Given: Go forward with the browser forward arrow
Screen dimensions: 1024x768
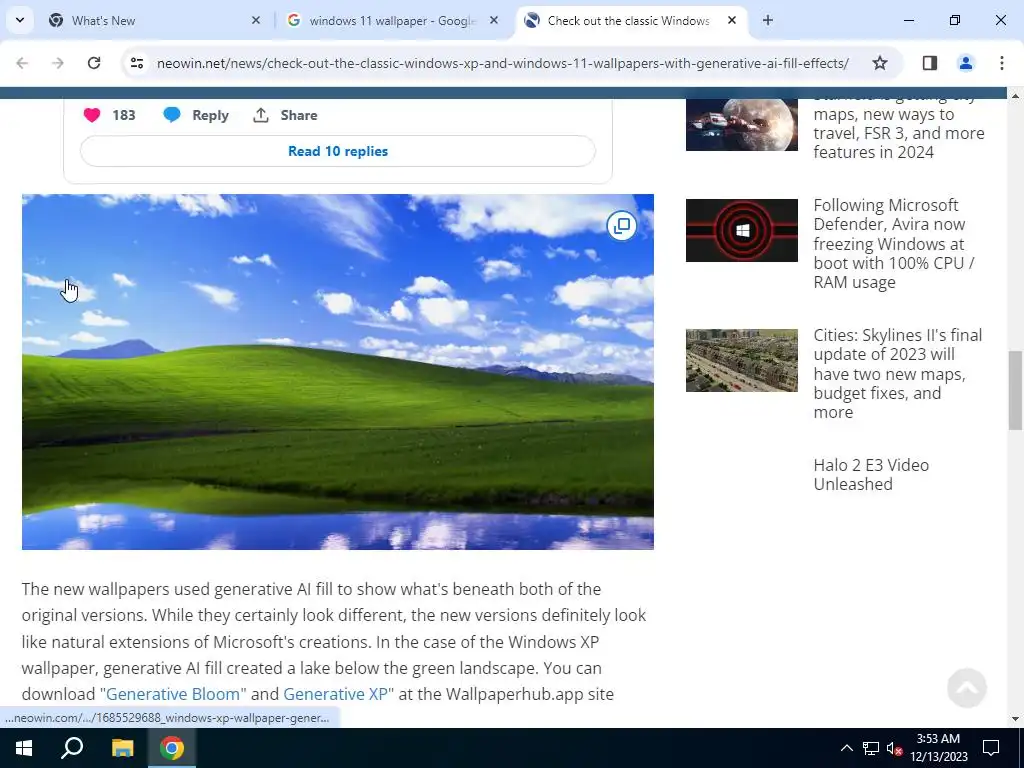Looking at the screenshot, I should [58, 63].
